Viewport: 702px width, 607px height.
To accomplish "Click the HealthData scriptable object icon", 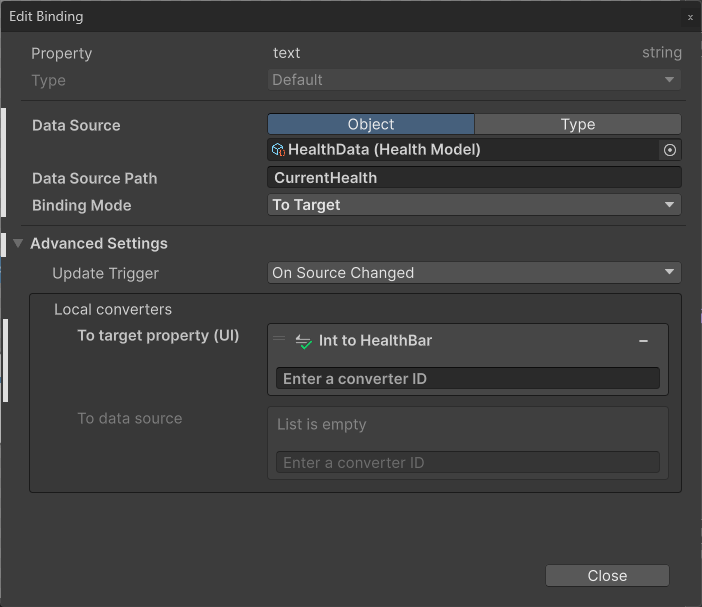I will pyautogui.click(x=278, y=150).
